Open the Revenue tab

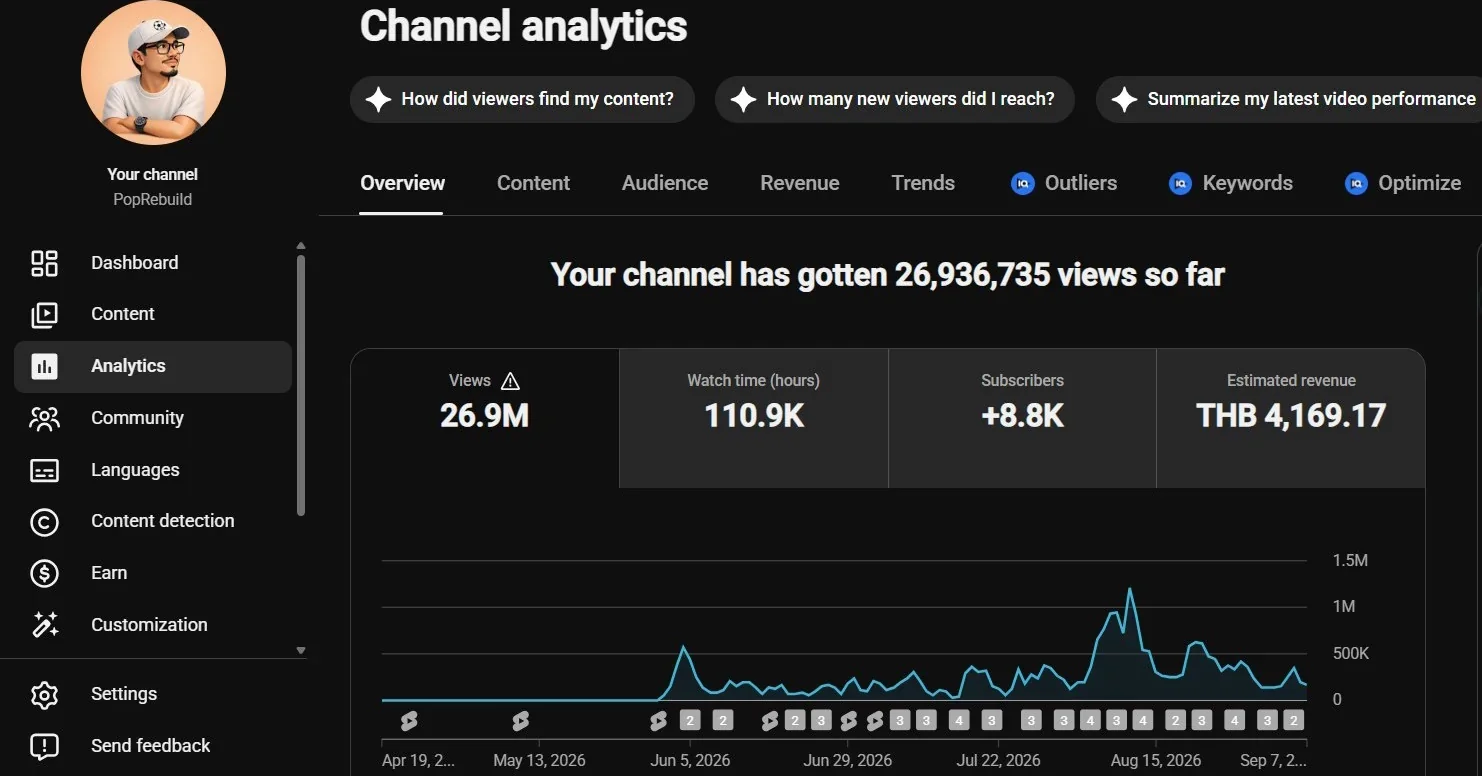800,184
